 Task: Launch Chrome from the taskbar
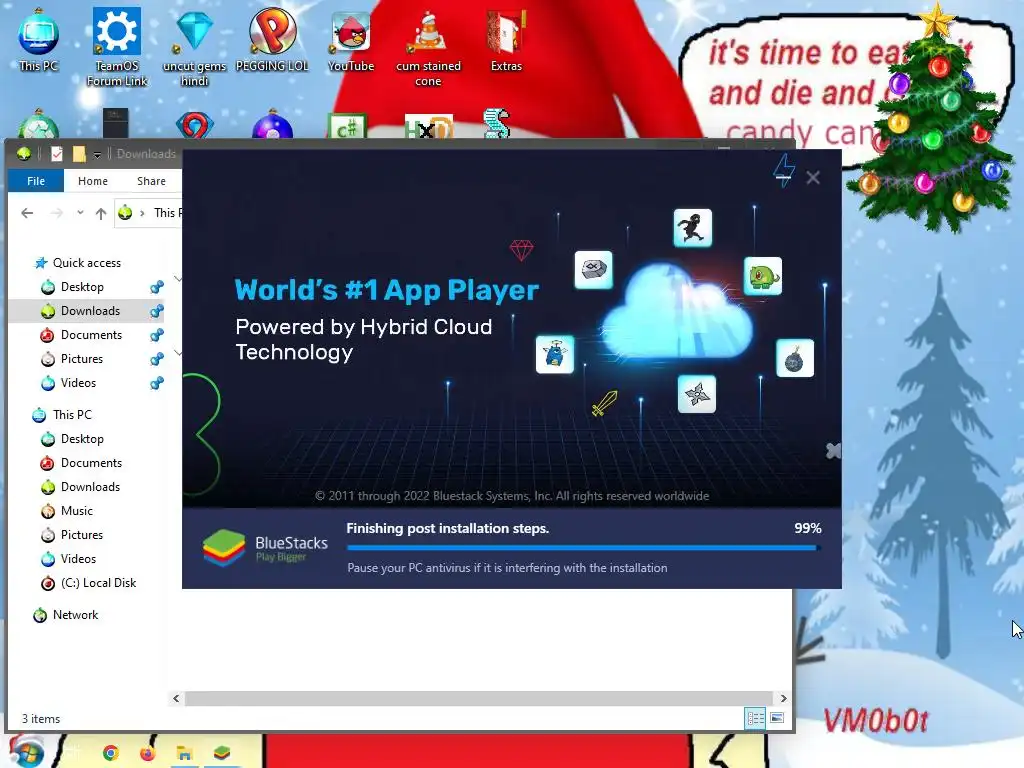(x=110, y=753)
